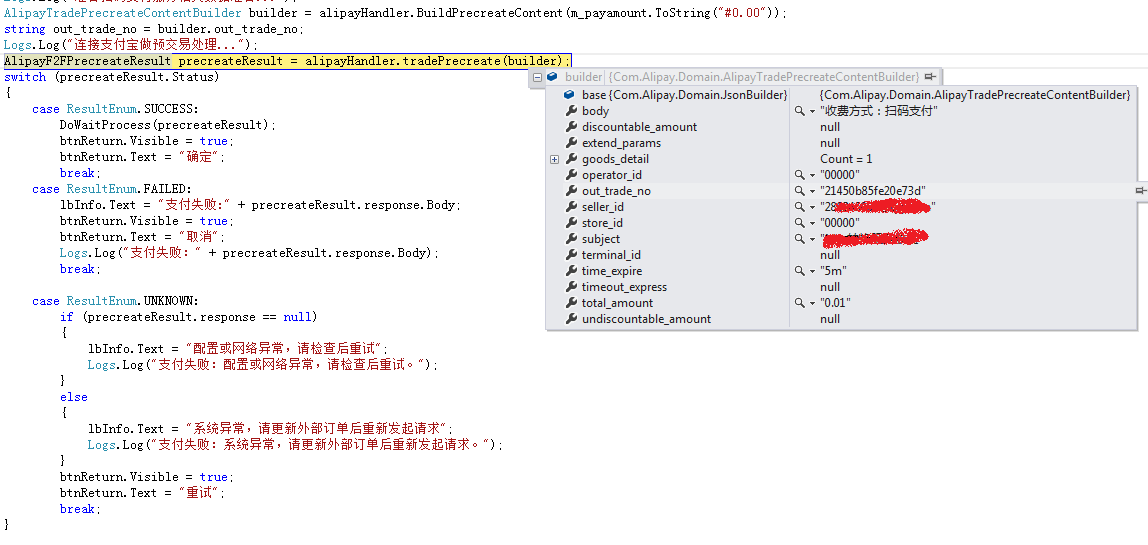1148x545 pixels.
Task: Collapse the builder datatip with minus box
Action: coord(537,77)
